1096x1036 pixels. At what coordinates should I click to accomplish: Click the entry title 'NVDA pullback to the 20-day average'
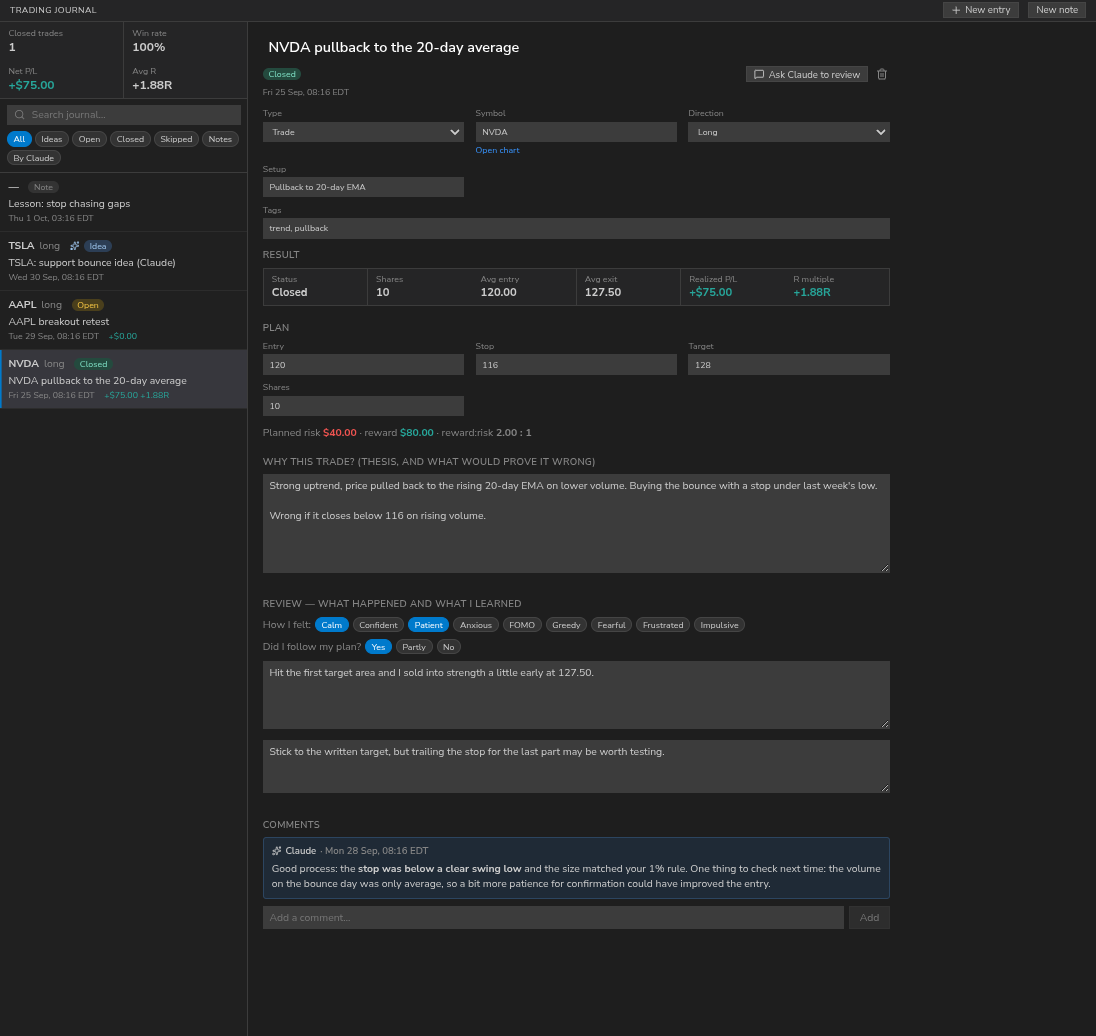pos(394,48)
